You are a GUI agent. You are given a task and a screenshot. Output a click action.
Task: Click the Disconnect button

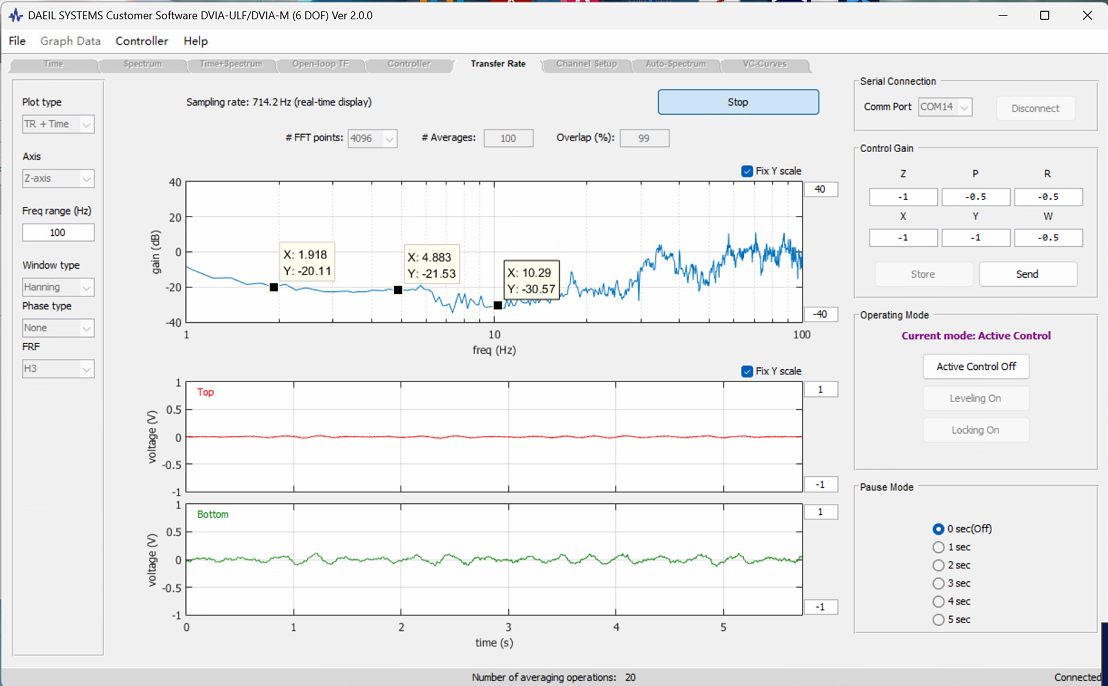1035,109
